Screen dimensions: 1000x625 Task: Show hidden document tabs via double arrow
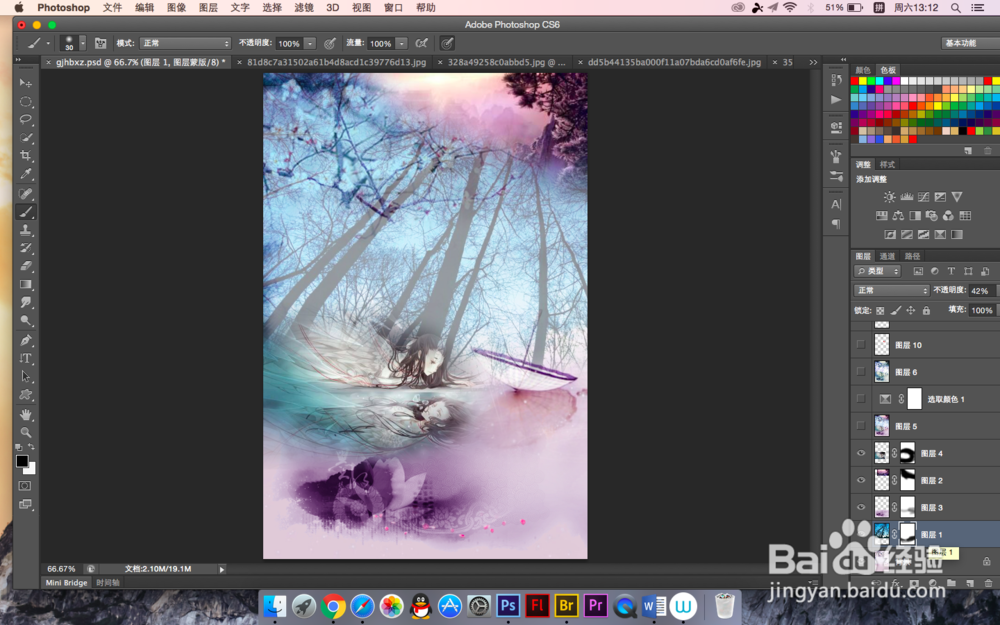[x=813, y=62]
